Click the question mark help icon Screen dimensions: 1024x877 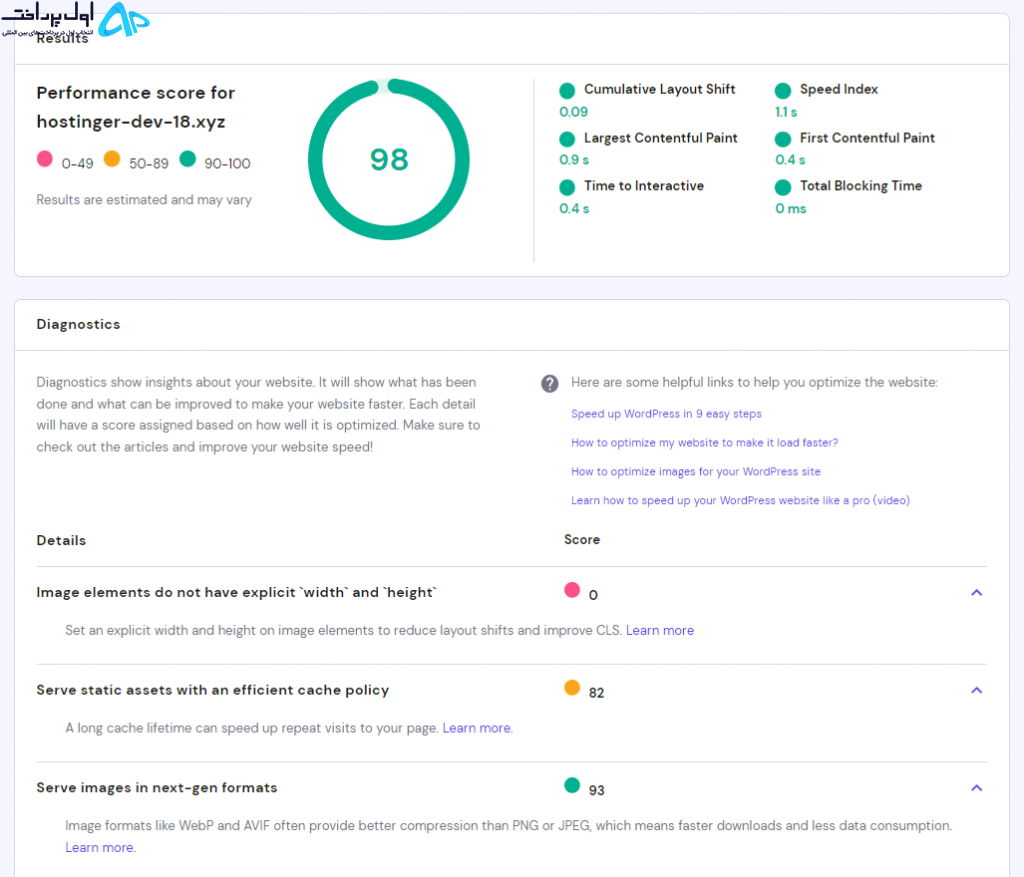coord(549,383)
